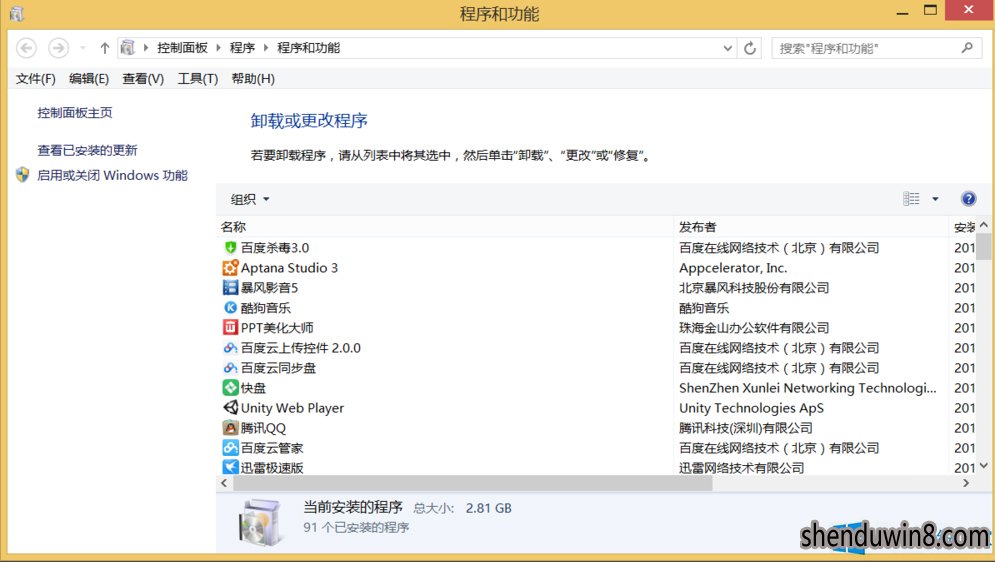
Task: Open help with the blue question mark
Action: (x=968, y=199)
